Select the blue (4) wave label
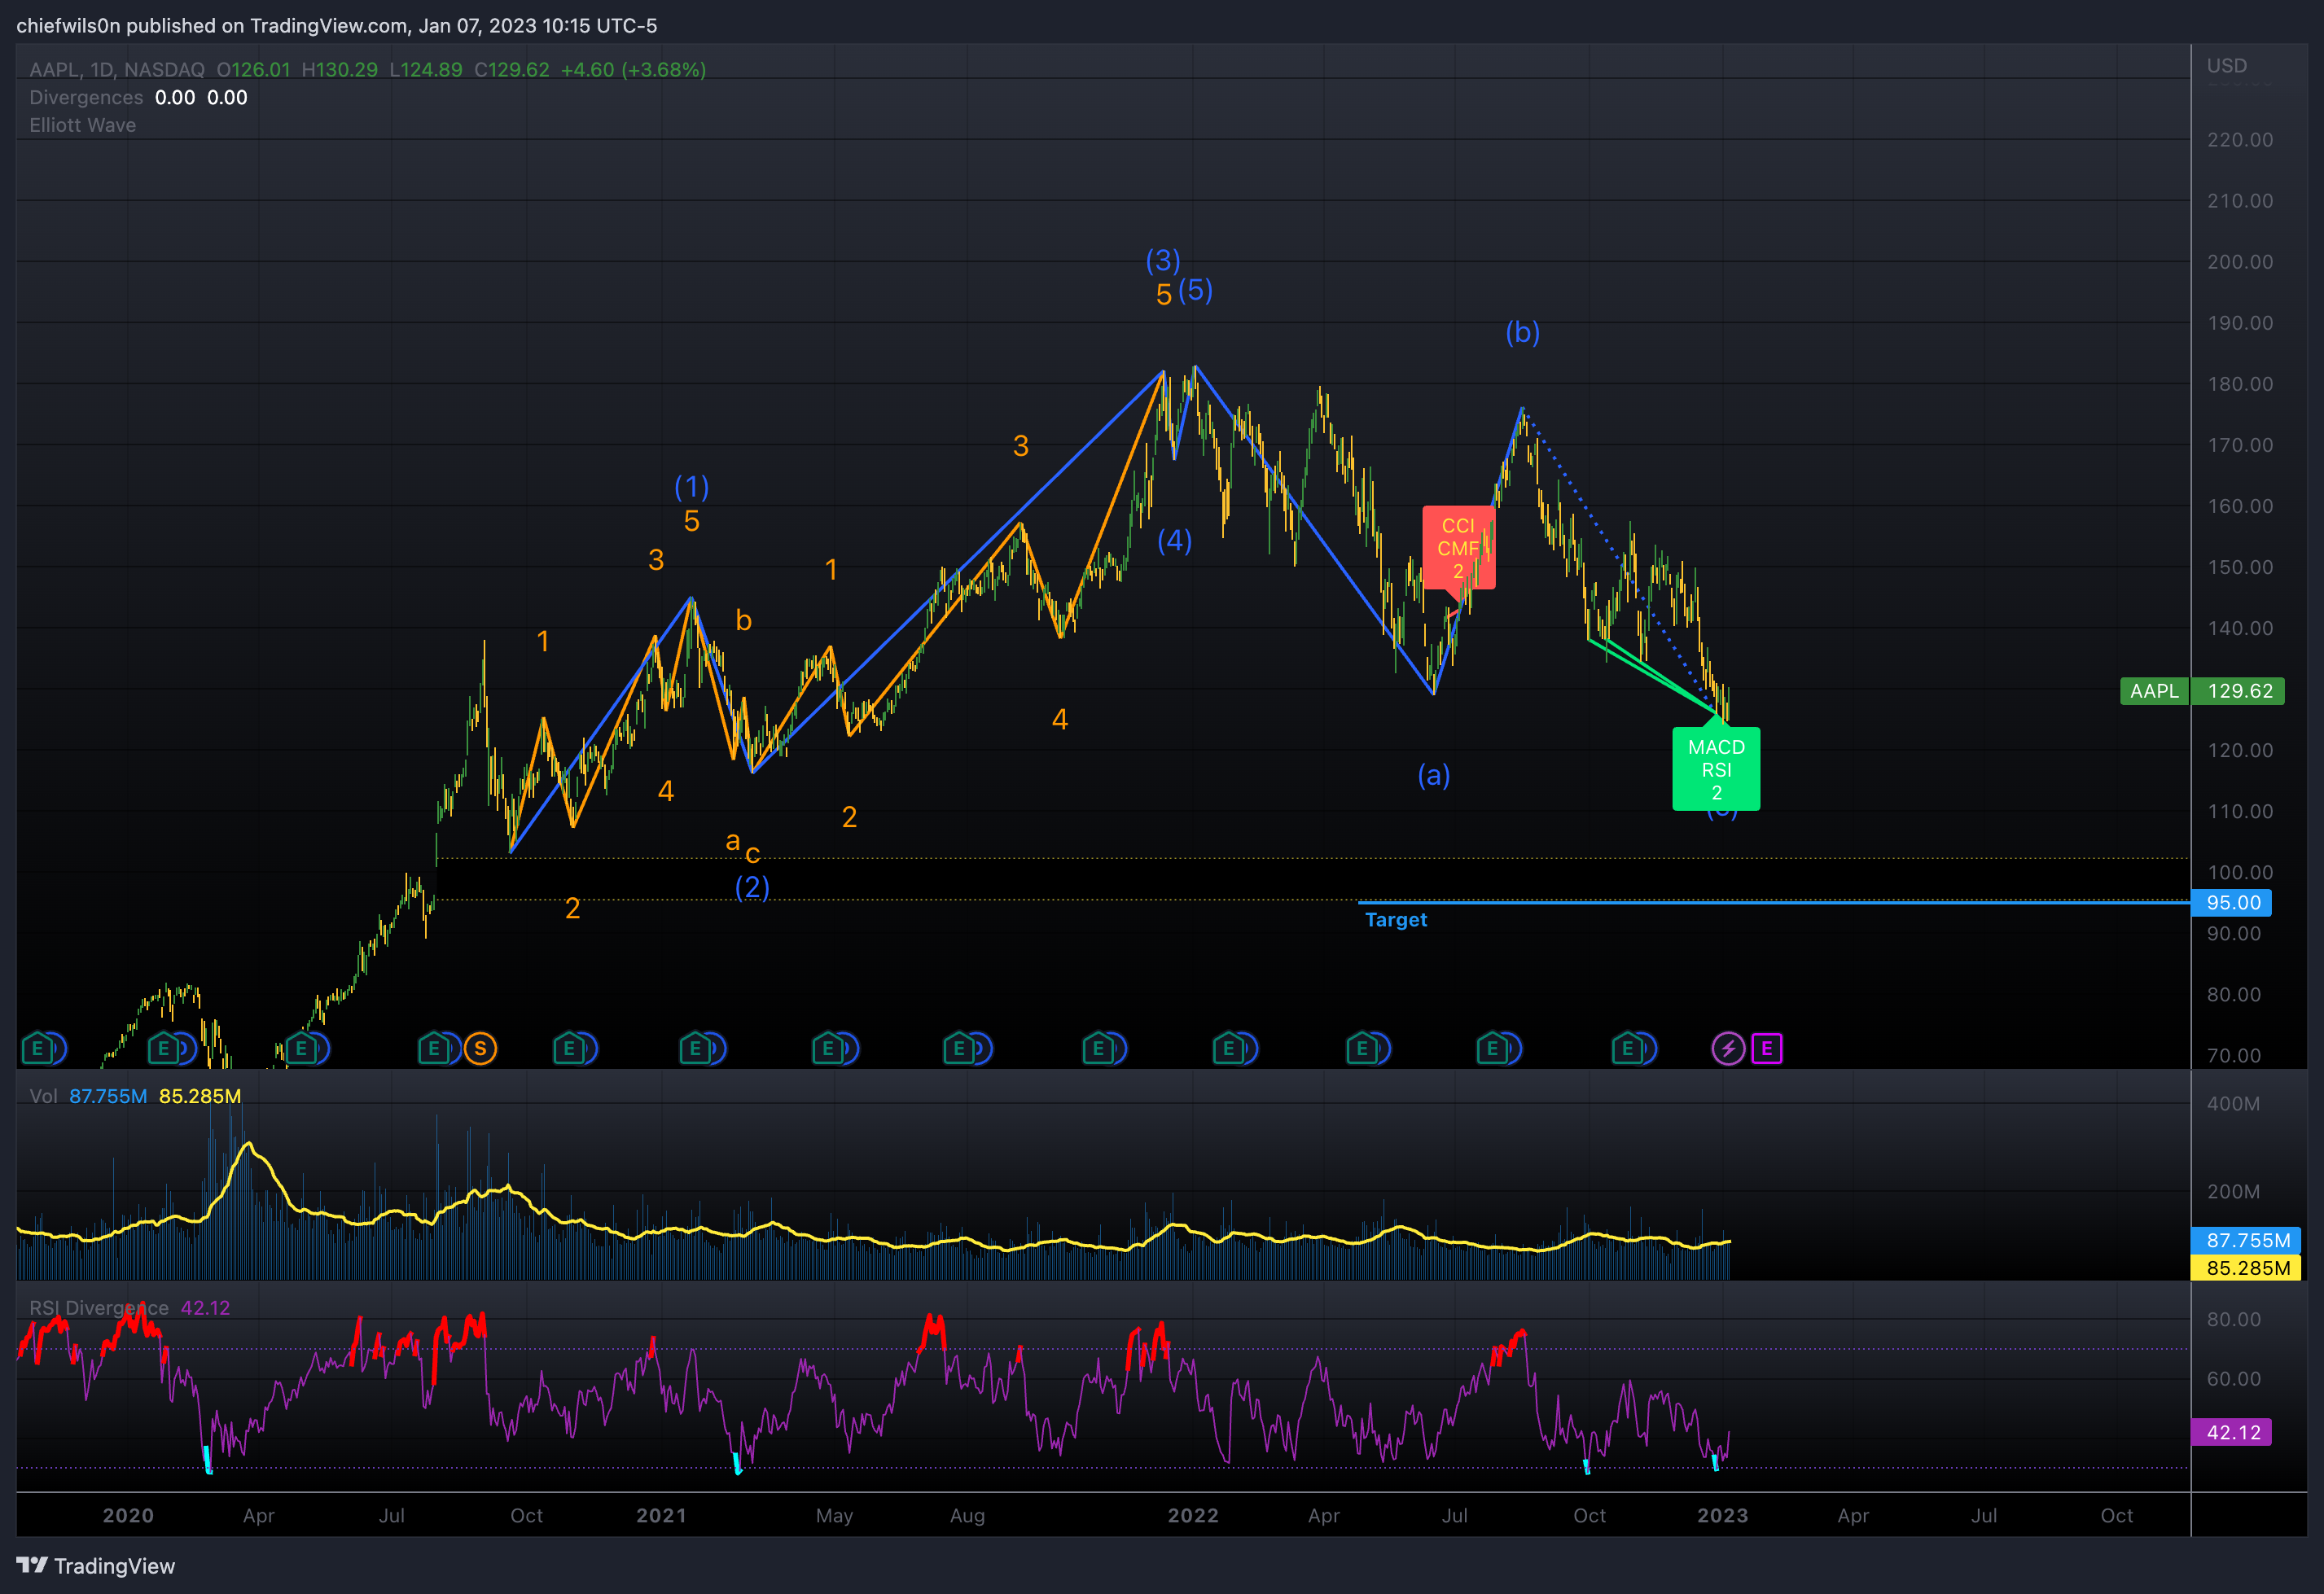Image resolution: width=2324 pixels, height=1594 pixels. (1175, 541)
